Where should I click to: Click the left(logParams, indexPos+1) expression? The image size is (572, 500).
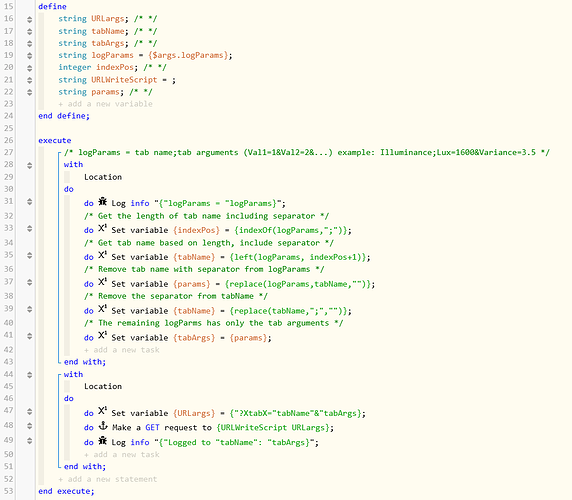[298, 257]
